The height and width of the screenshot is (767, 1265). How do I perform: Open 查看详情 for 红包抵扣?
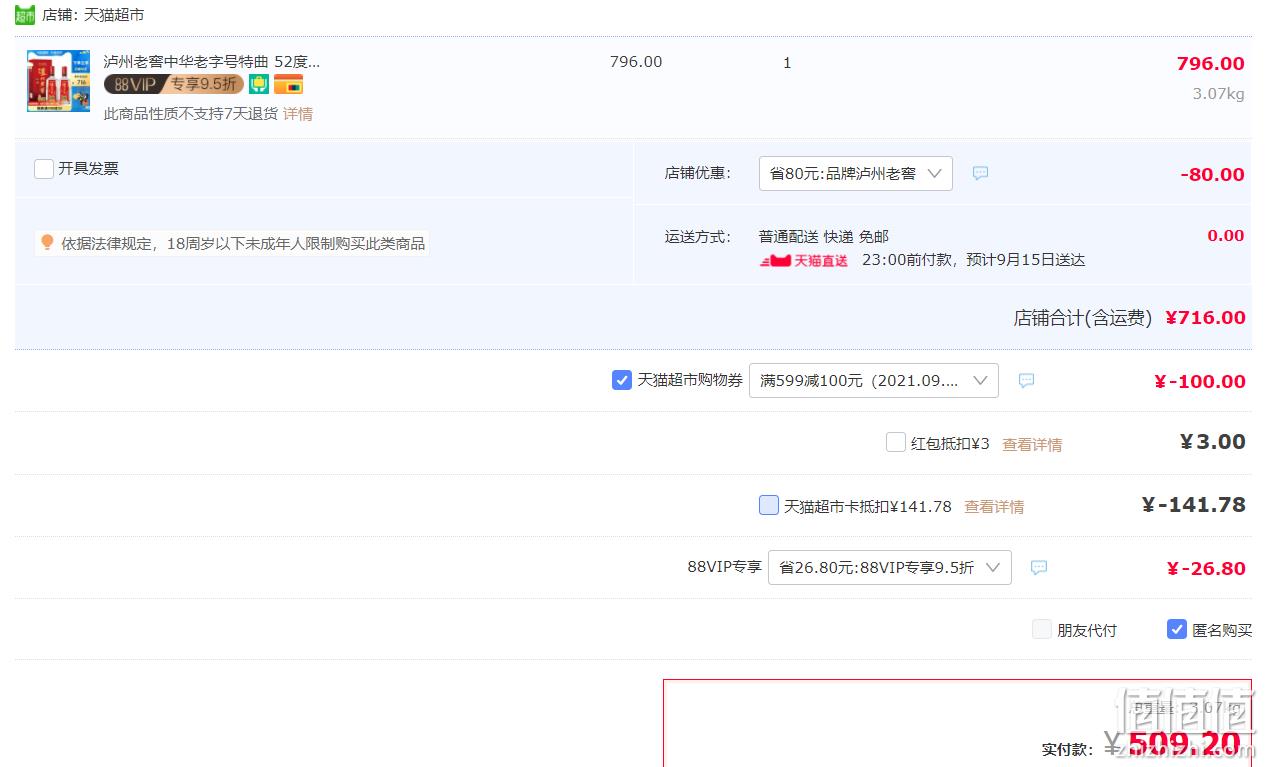click(1032, 444)
